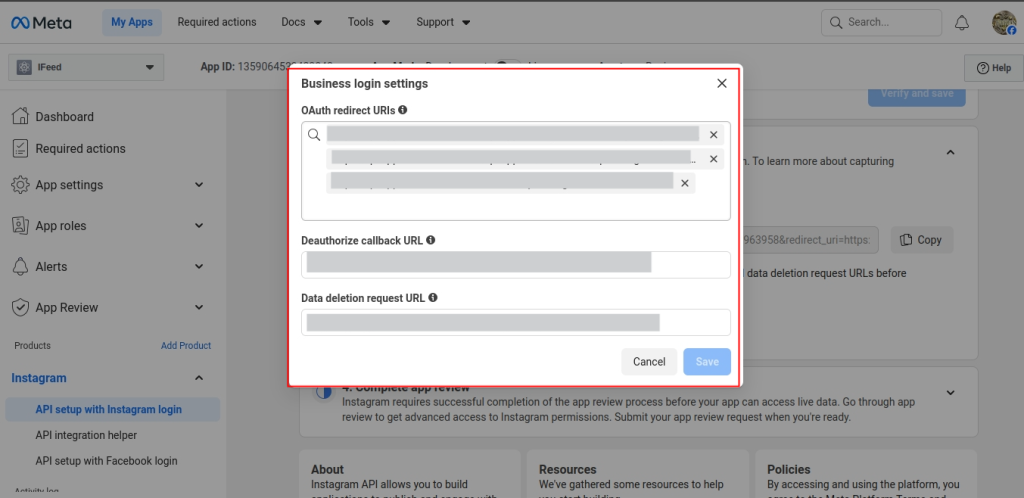The height and width of the screenshot is (498, 1024).
Task: Click info icon beside Data deletion request URL
Action: click(x=432, y=298)
